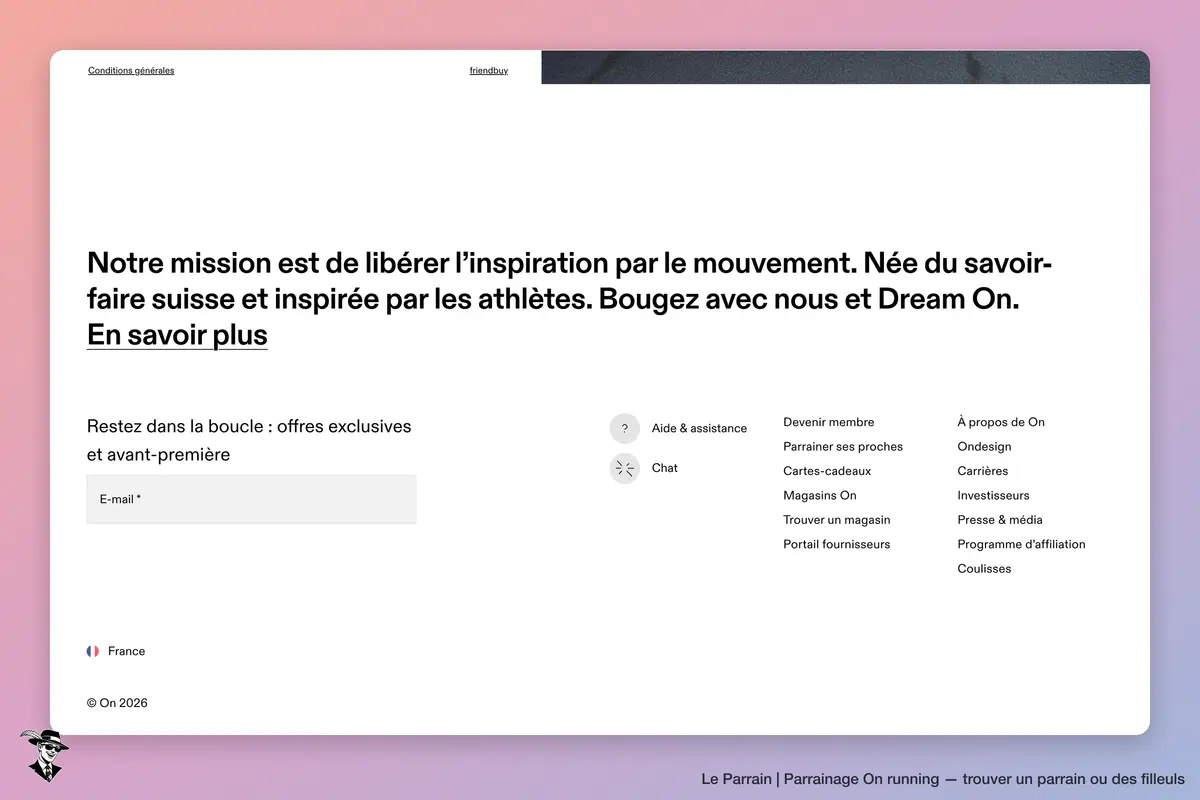Open the Coulisses link
Image resolution: width=1200 pixels, height=800 pixels.
pos(984,569)
